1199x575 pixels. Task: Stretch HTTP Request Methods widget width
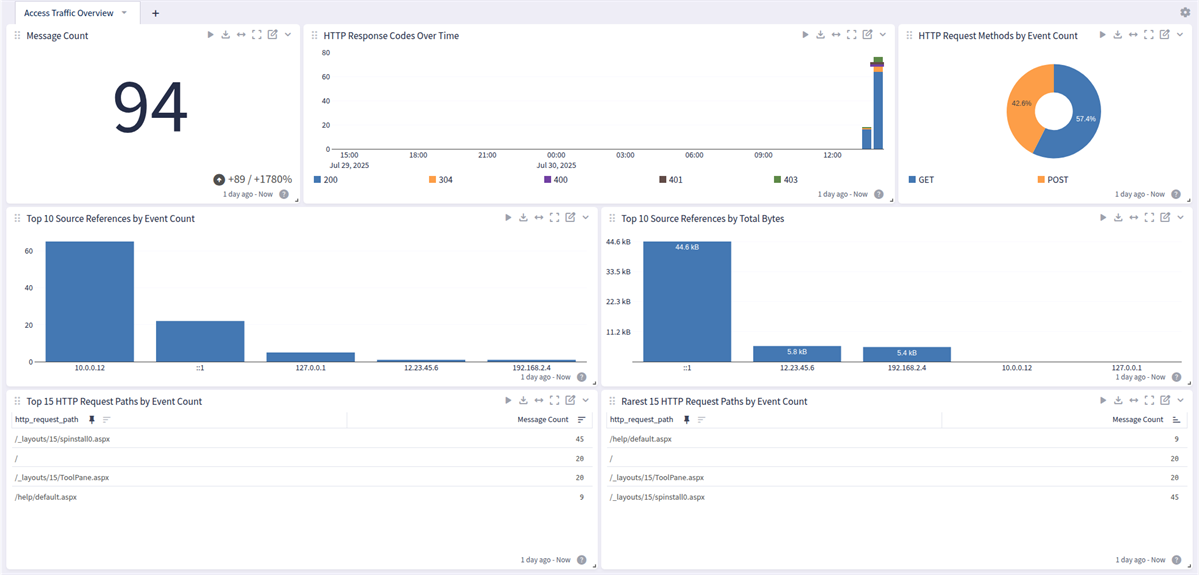1133,35
